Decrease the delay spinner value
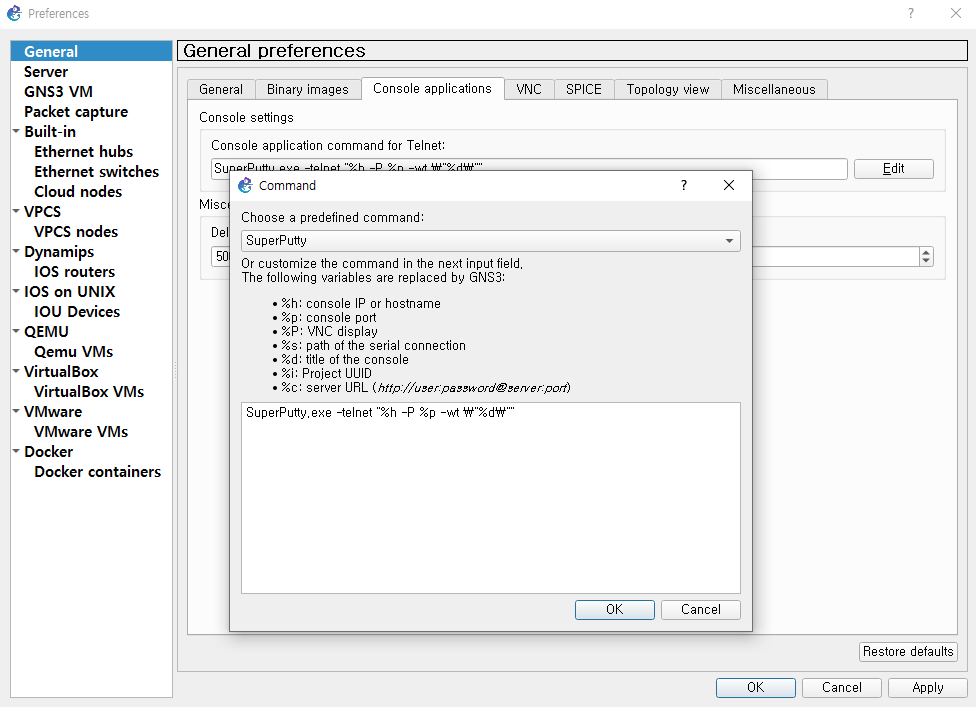This screenshot has width=976, height=707. tap(926, 261)
